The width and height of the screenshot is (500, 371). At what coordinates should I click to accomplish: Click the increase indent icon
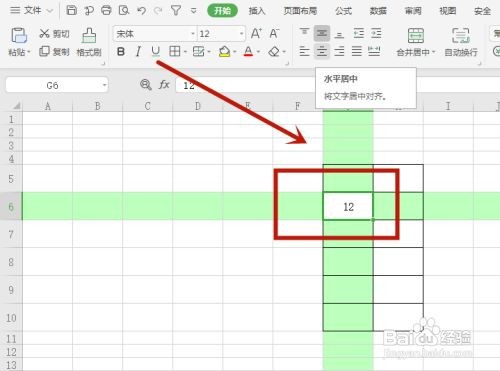point(376,33)
